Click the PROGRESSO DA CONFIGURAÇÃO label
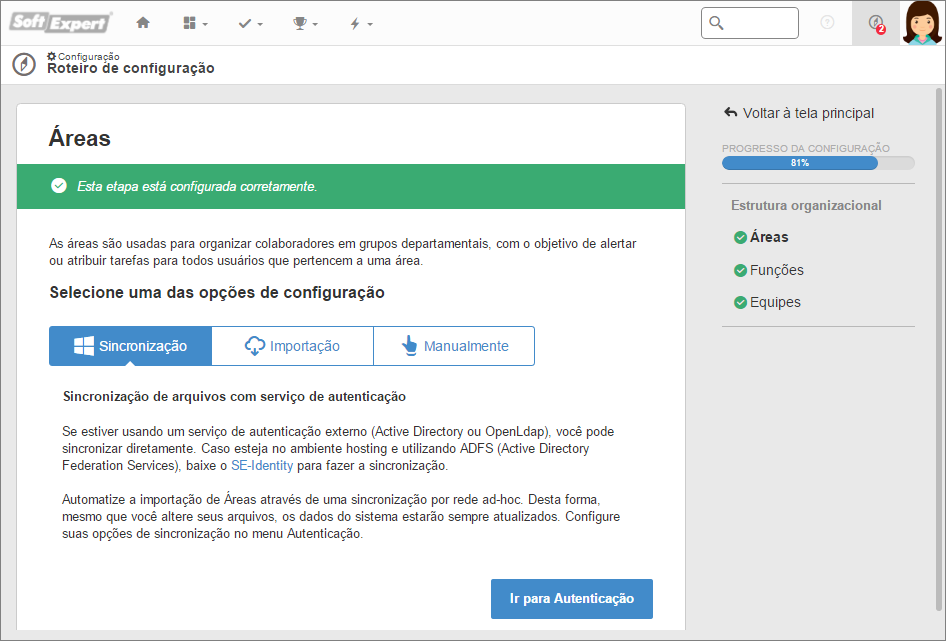946x641 pixels. pos(805,148)
